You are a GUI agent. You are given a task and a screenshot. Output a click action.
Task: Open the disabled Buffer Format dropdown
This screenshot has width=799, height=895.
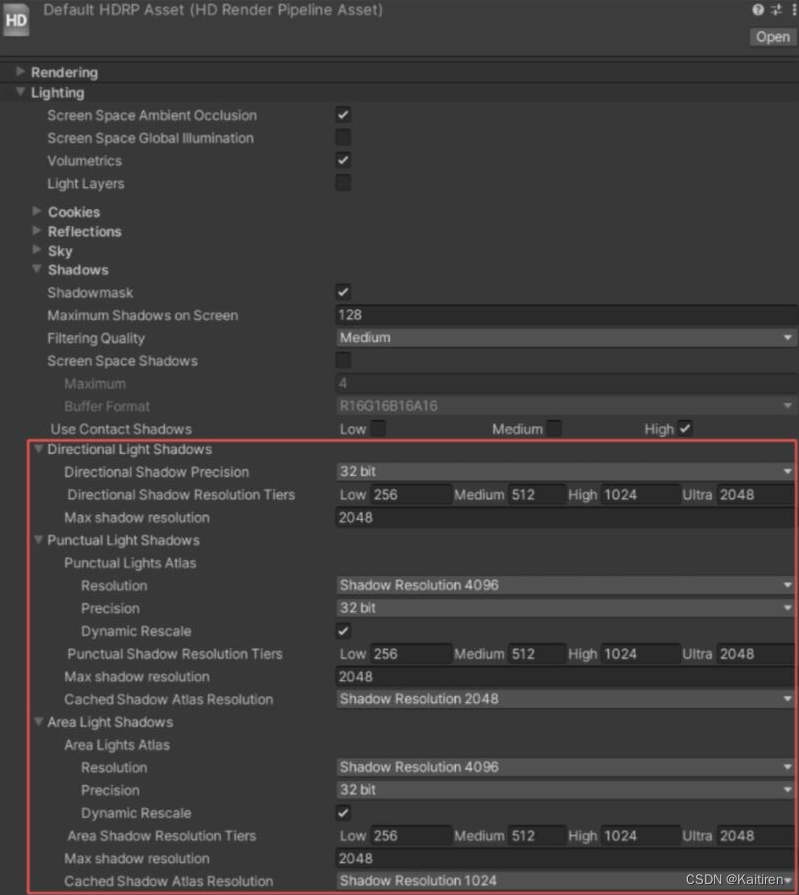point(566,406)
